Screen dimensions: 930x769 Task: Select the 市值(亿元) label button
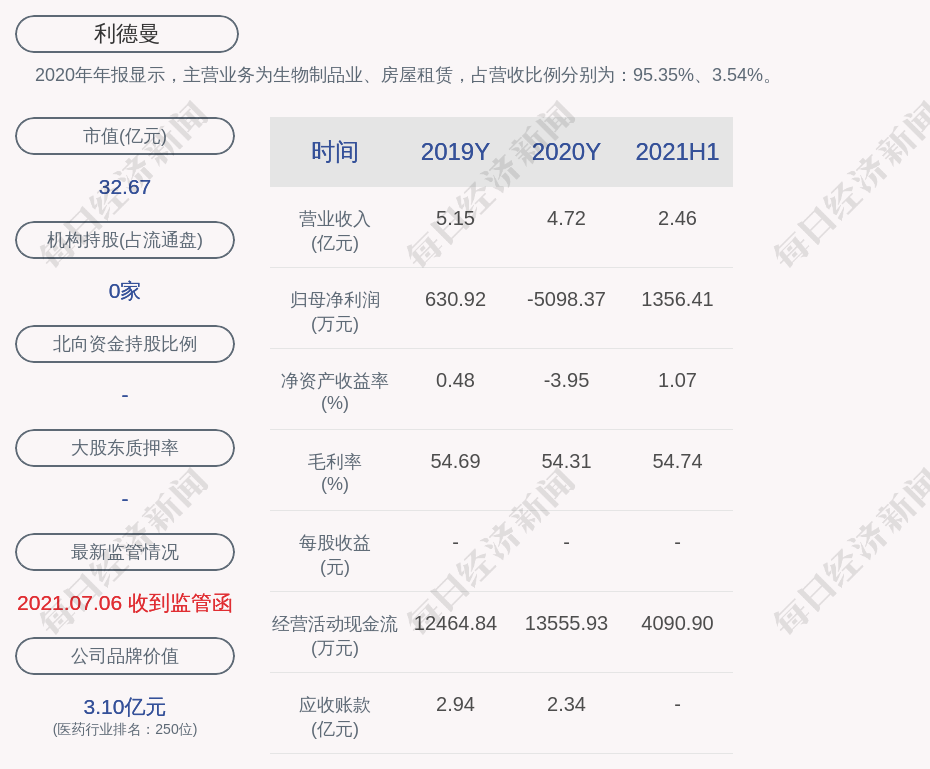(x=125, y=136)
